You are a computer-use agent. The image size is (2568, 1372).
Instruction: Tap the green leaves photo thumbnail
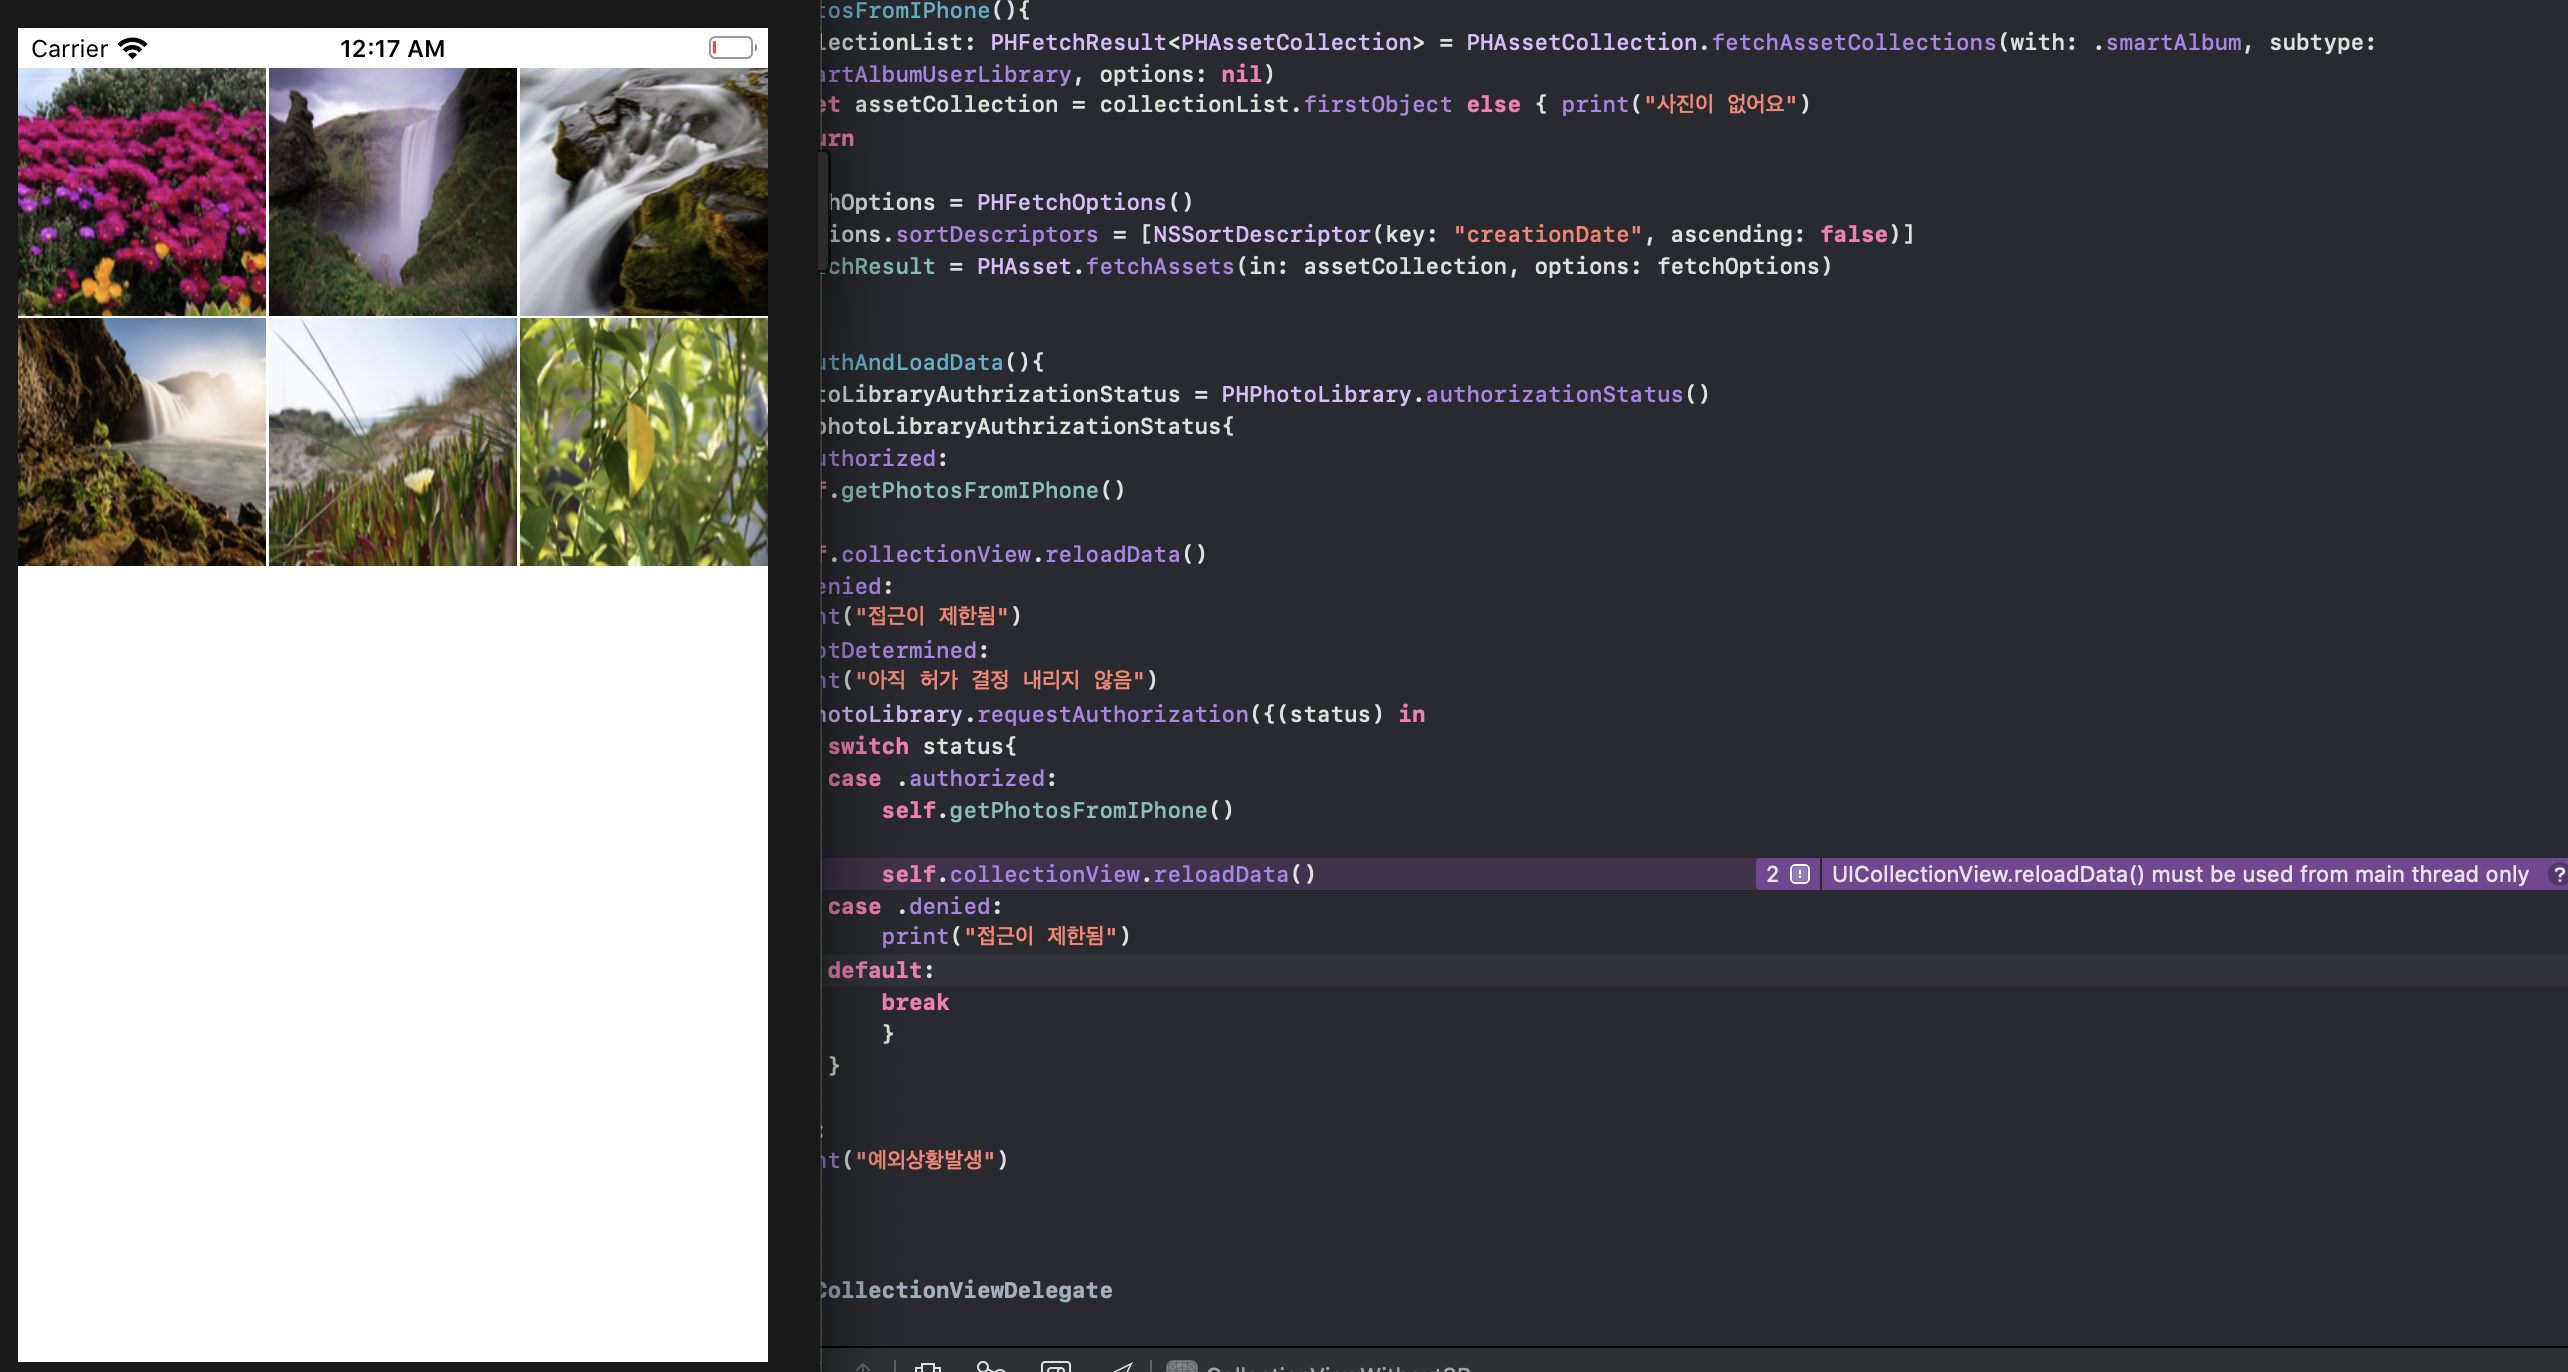tap(644, 442)
